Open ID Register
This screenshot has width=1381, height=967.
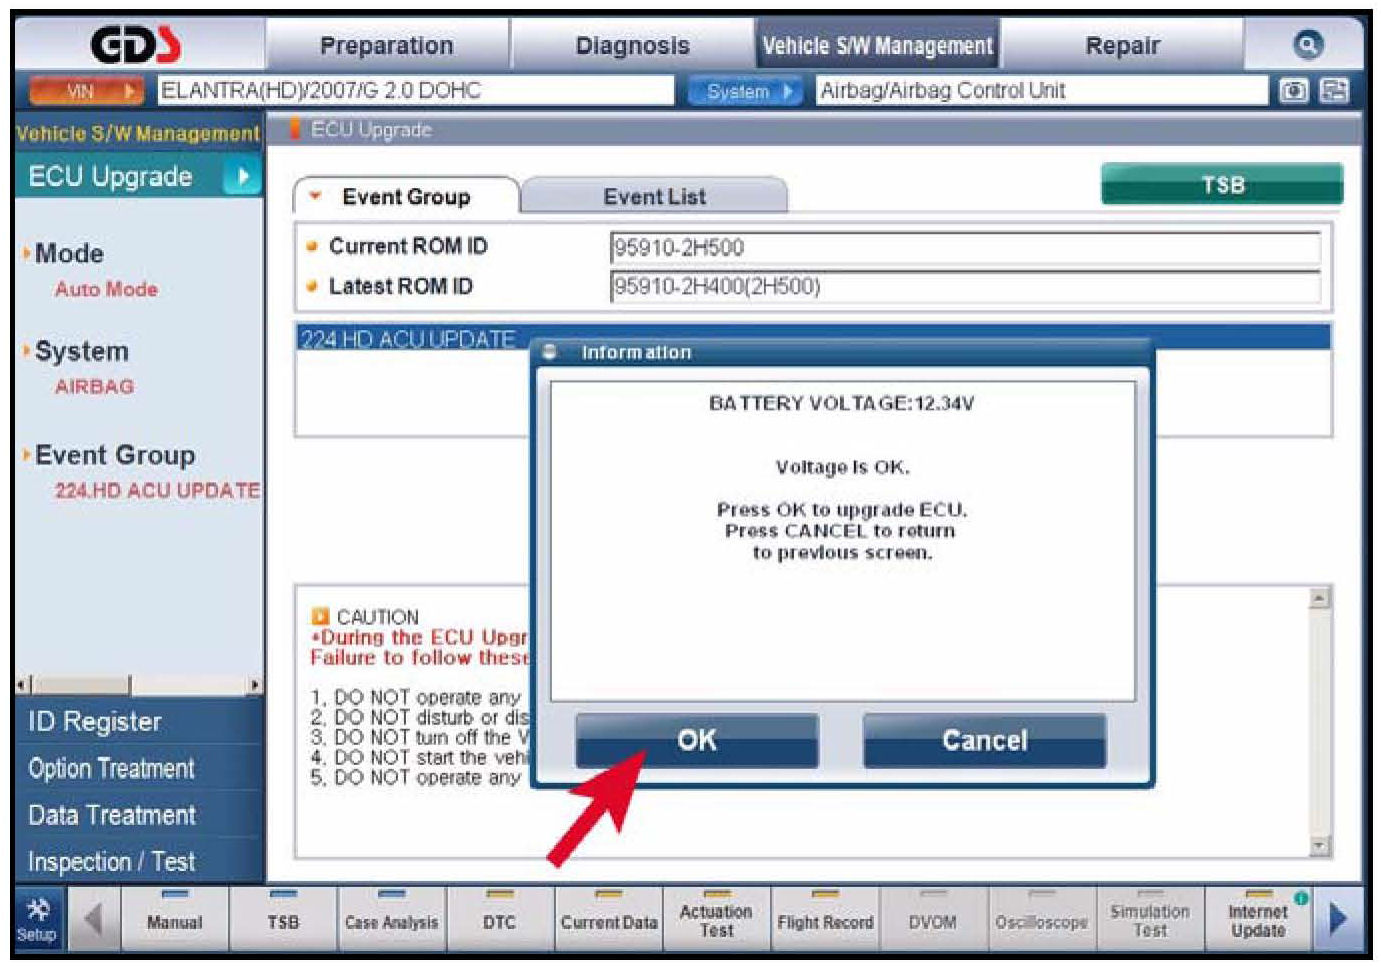click(x=139, y=721)
